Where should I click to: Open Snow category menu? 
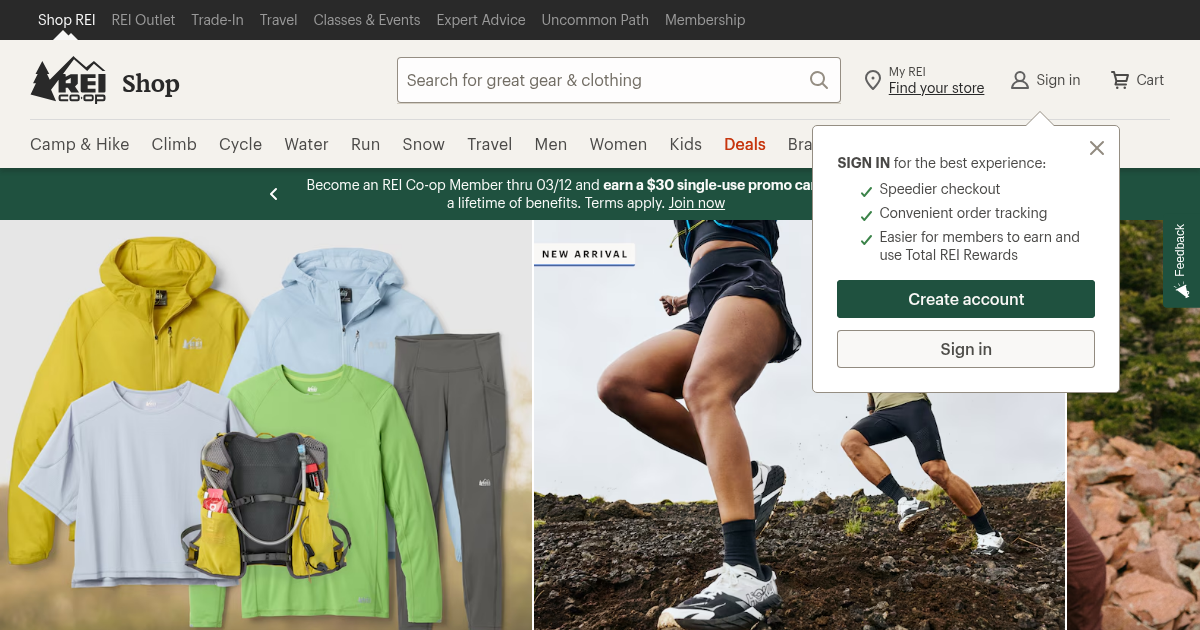[x=423, y=144]
